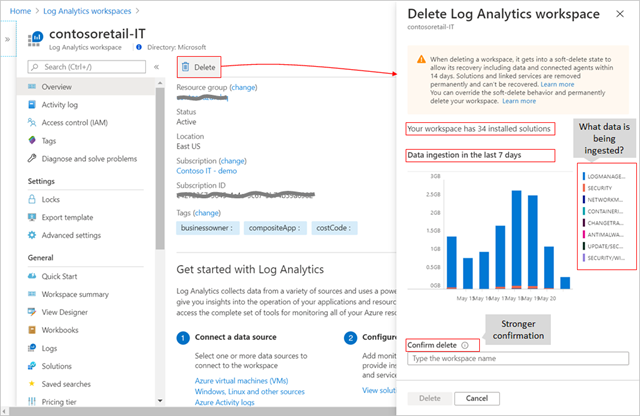This screenshot has width=640, height=416.
Task: Click Learn more link about permanent delete
Action: (519, 101)
